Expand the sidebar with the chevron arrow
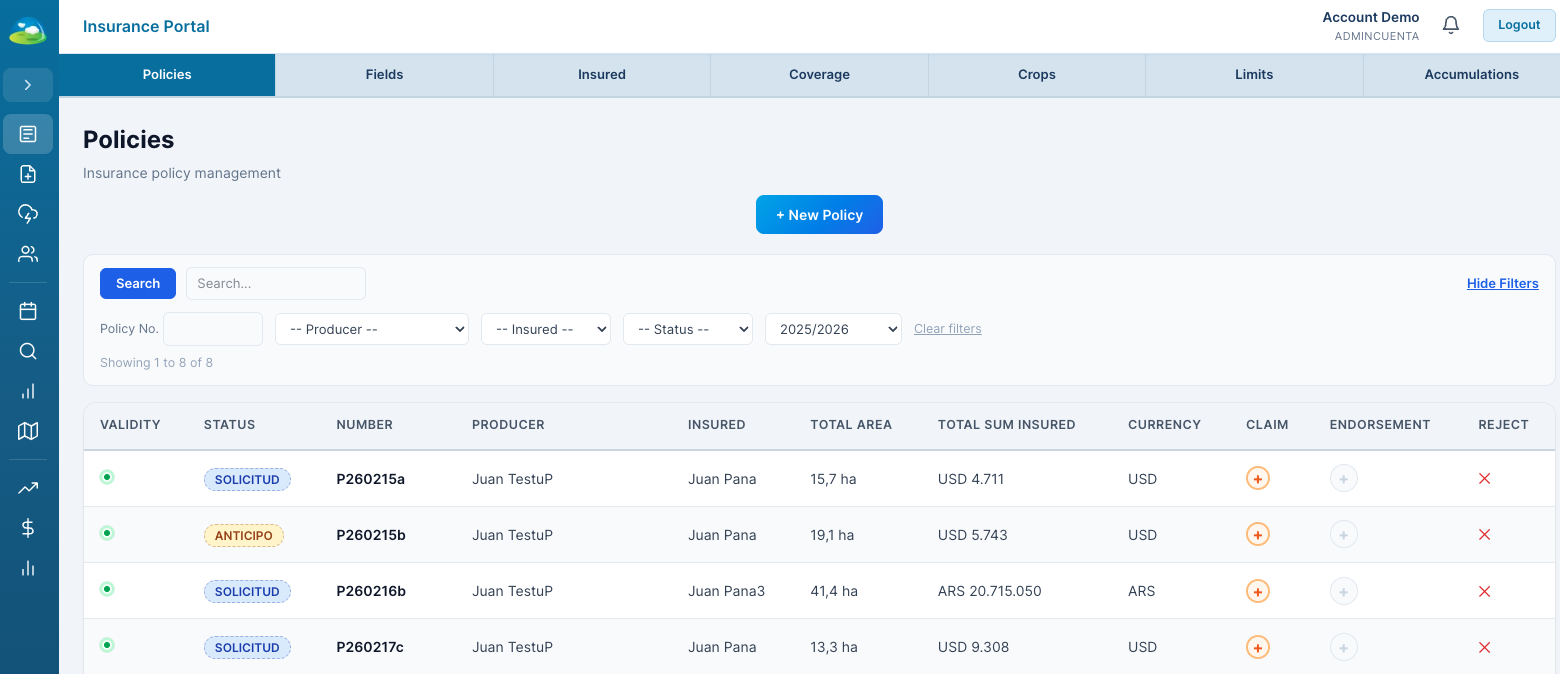This screenshot has height=674, width=1560. coord(28,85)
